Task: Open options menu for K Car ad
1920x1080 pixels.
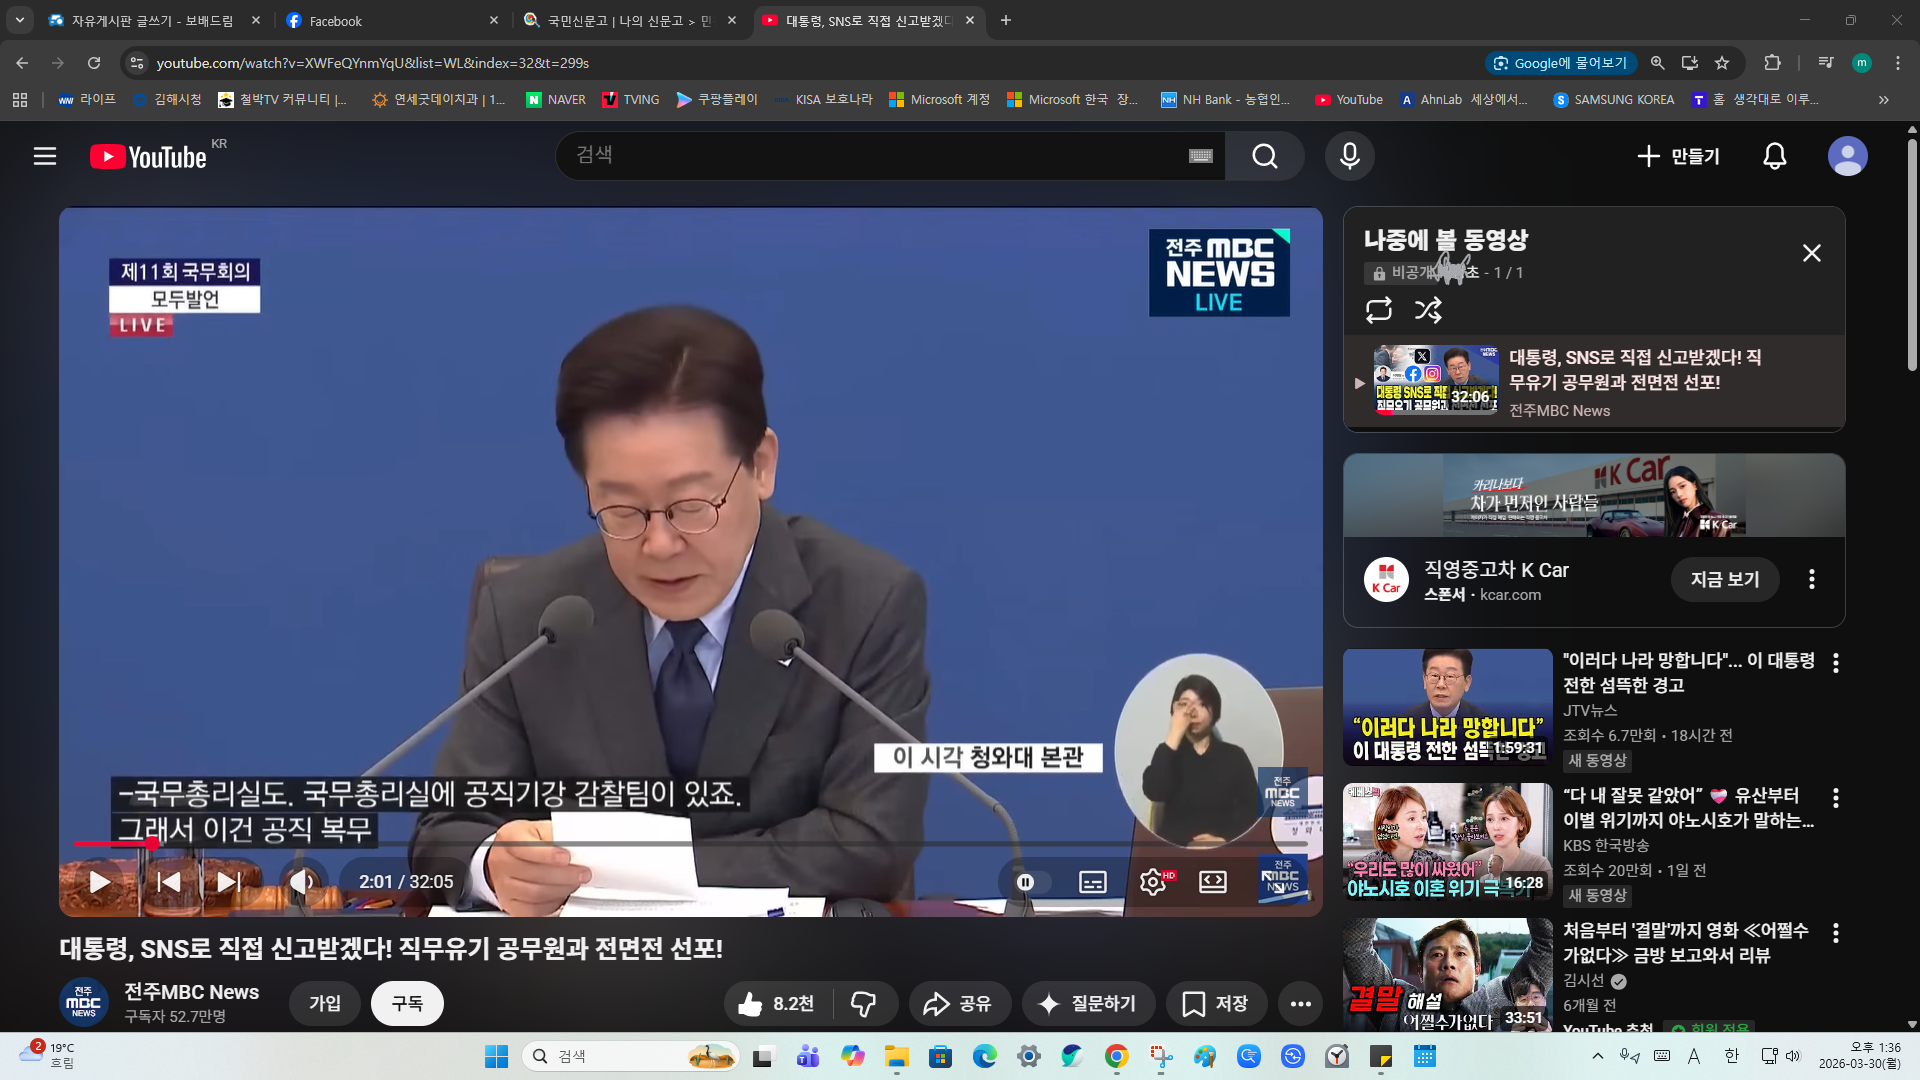Action: (x=1811, y=579)
